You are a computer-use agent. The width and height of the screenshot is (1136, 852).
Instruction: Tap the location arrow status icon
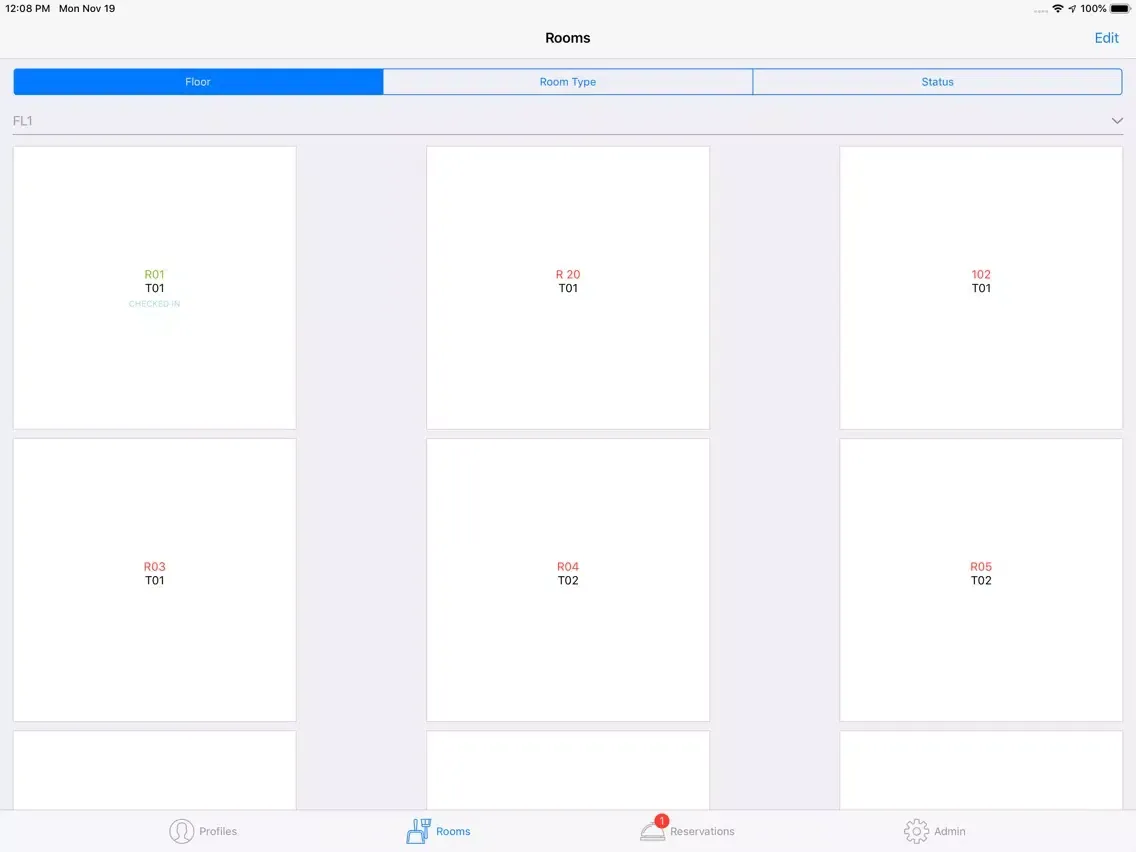(x=1072, y=9)
